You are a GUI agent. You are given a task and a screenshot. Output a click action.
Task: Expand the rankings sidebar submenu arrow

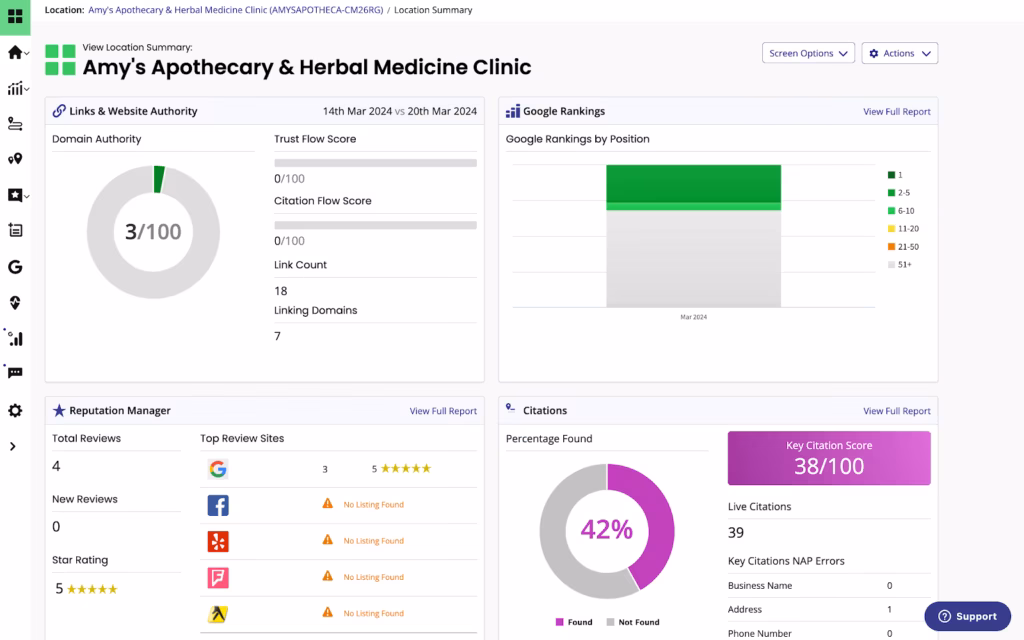[x=27, y=89]
